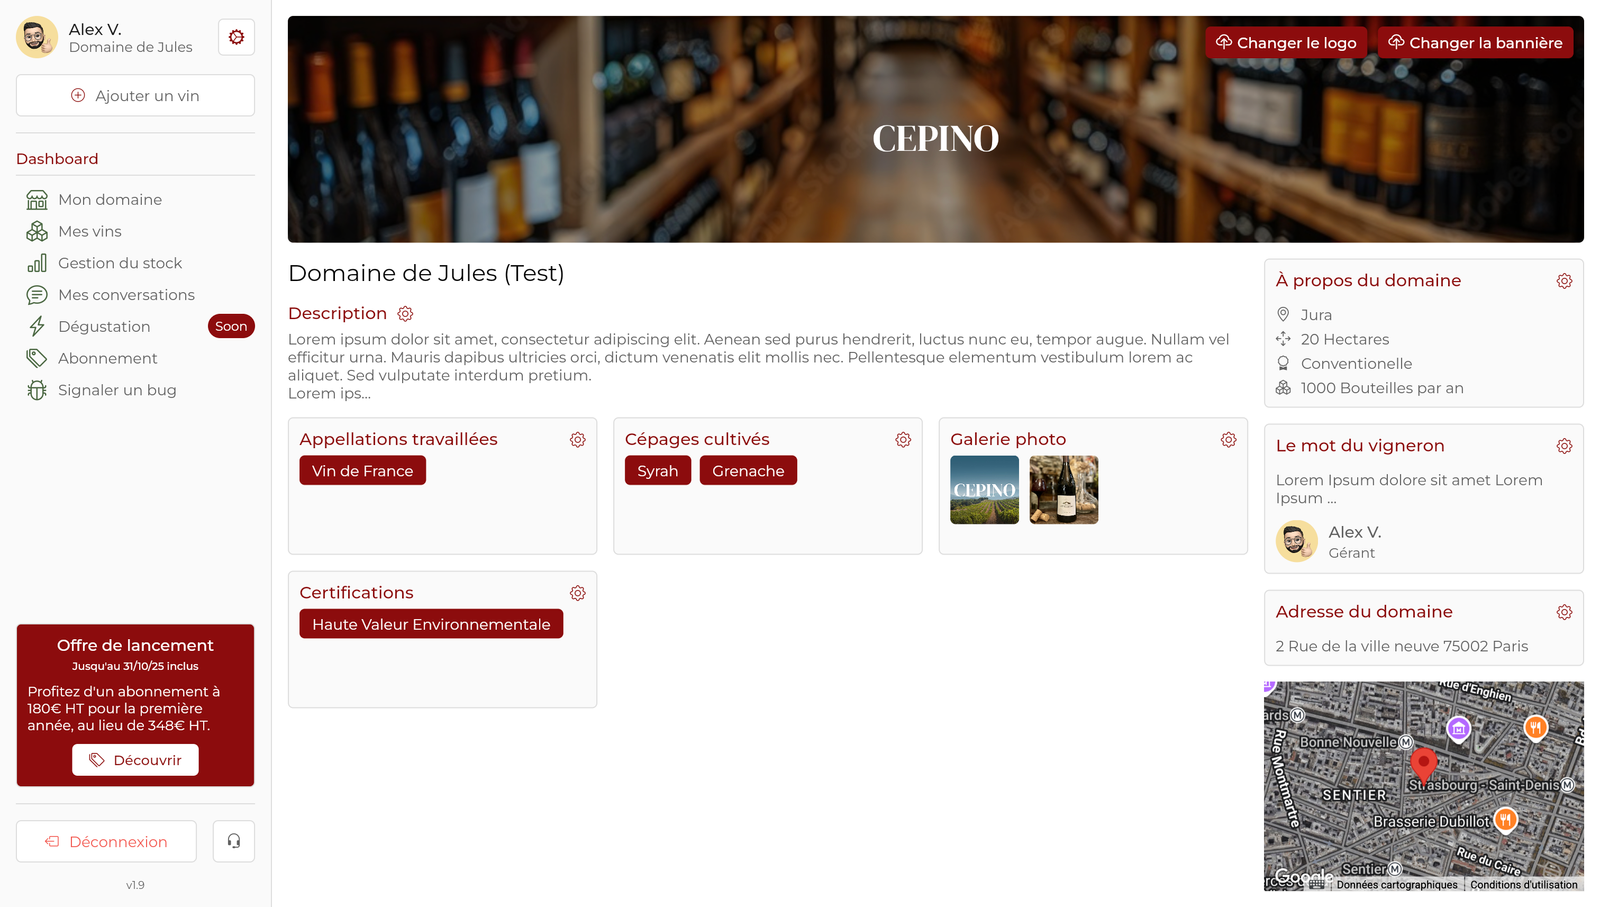Click Découvrir in launch offer card

coord(135,760)
